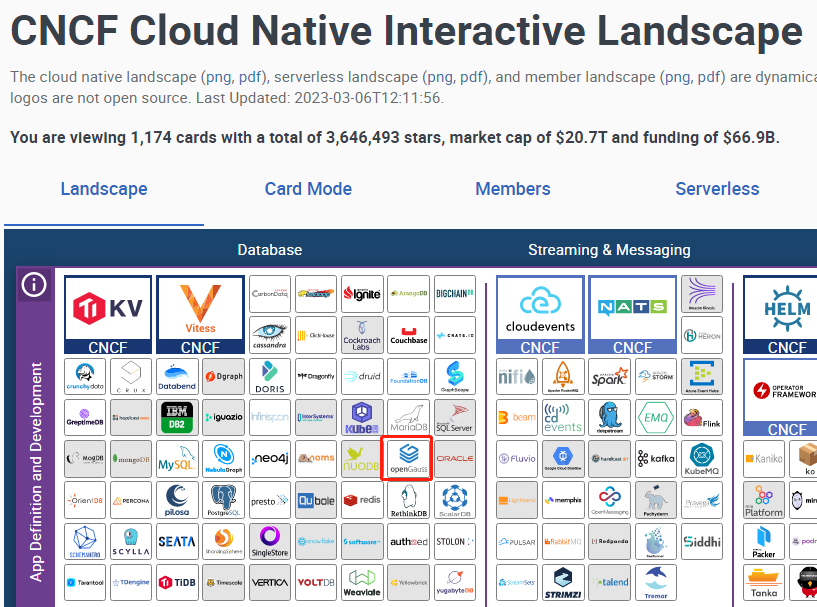Open the member landscape png link
Screen dimensions: 817x607
point(677,77)
